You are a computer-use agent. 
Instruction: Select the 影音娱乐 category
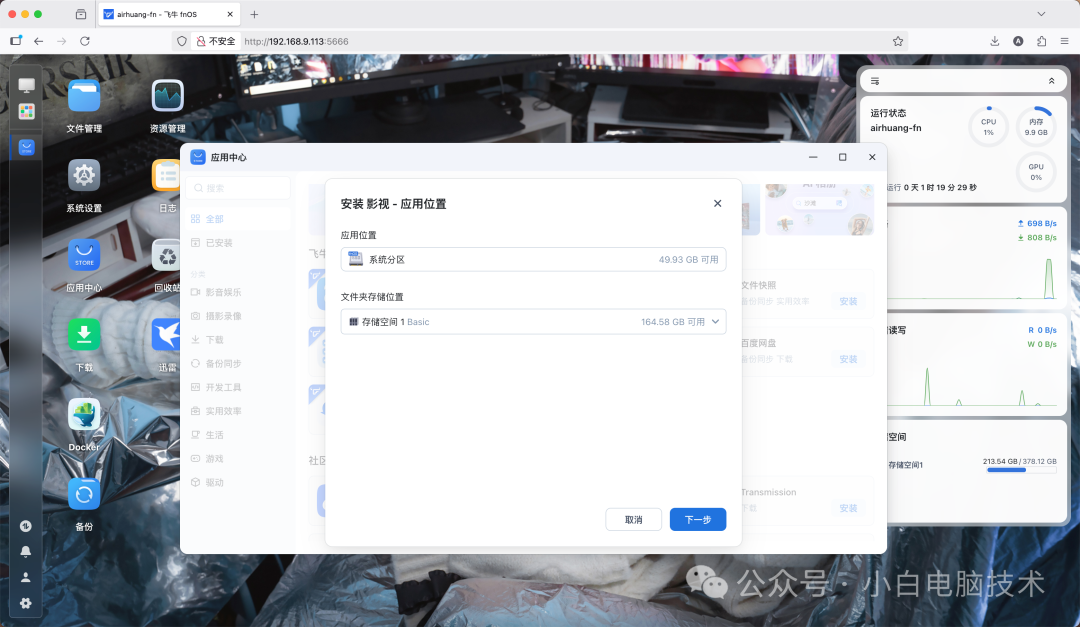tap(238, 292)
